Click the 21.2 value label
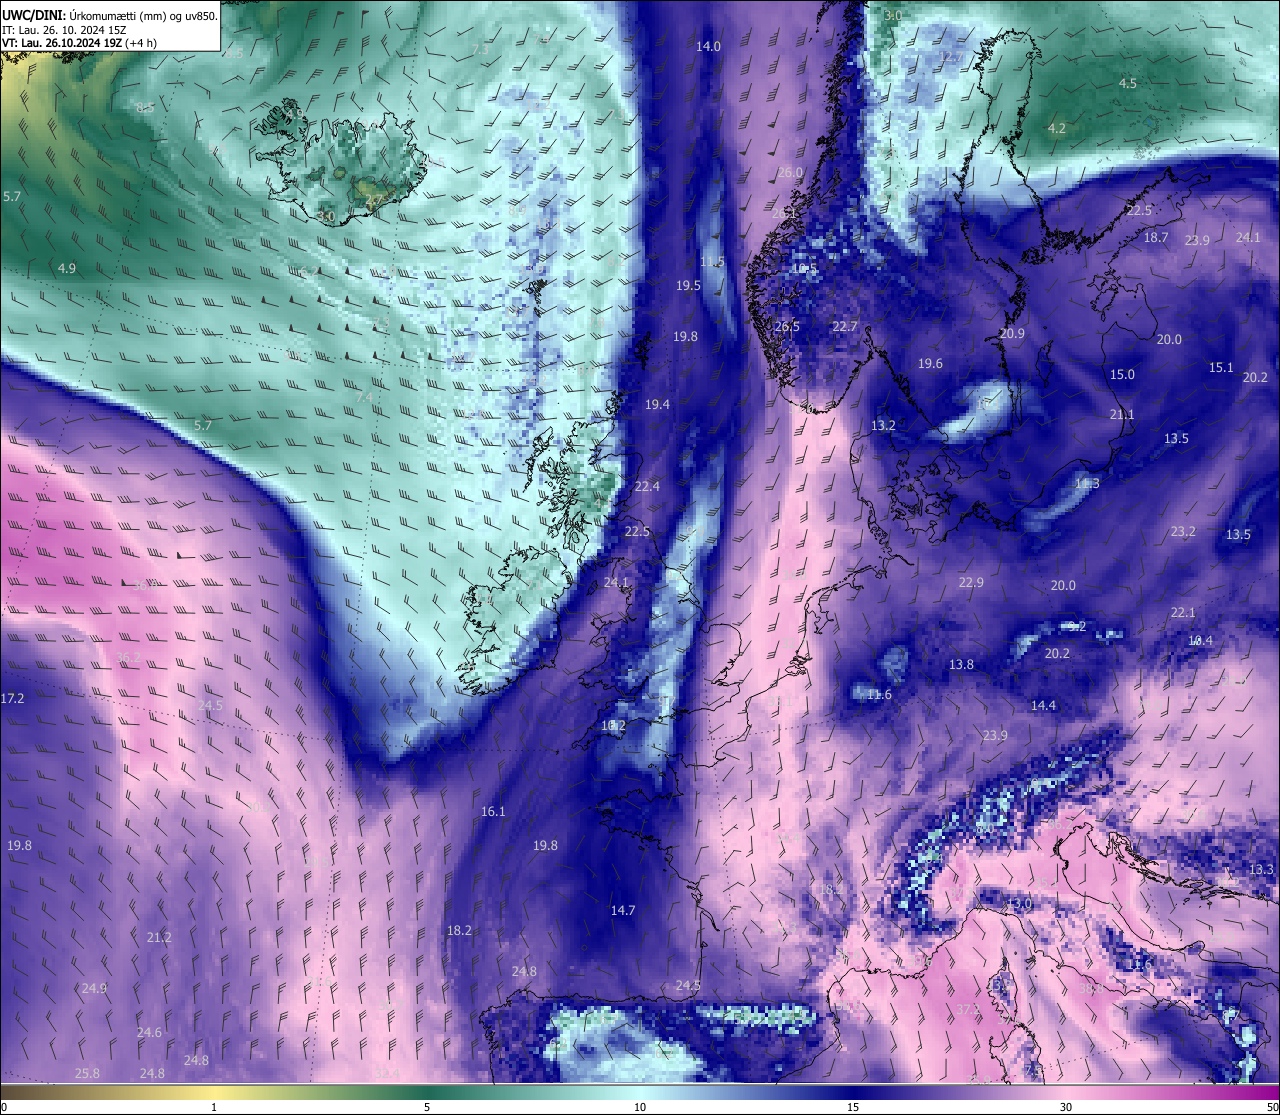This screenshot has height=1115, width=1280. pos(159,938)
